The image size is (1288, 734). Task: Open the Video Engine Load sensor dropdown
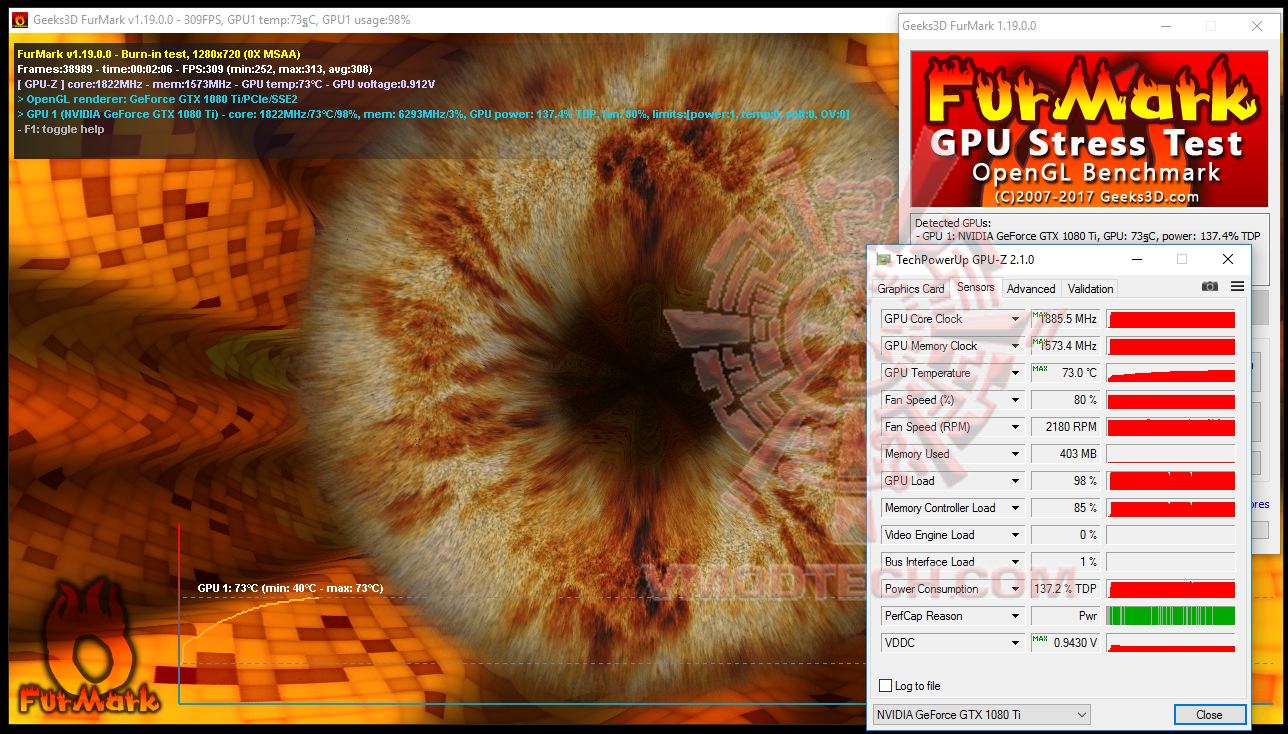1015,535
